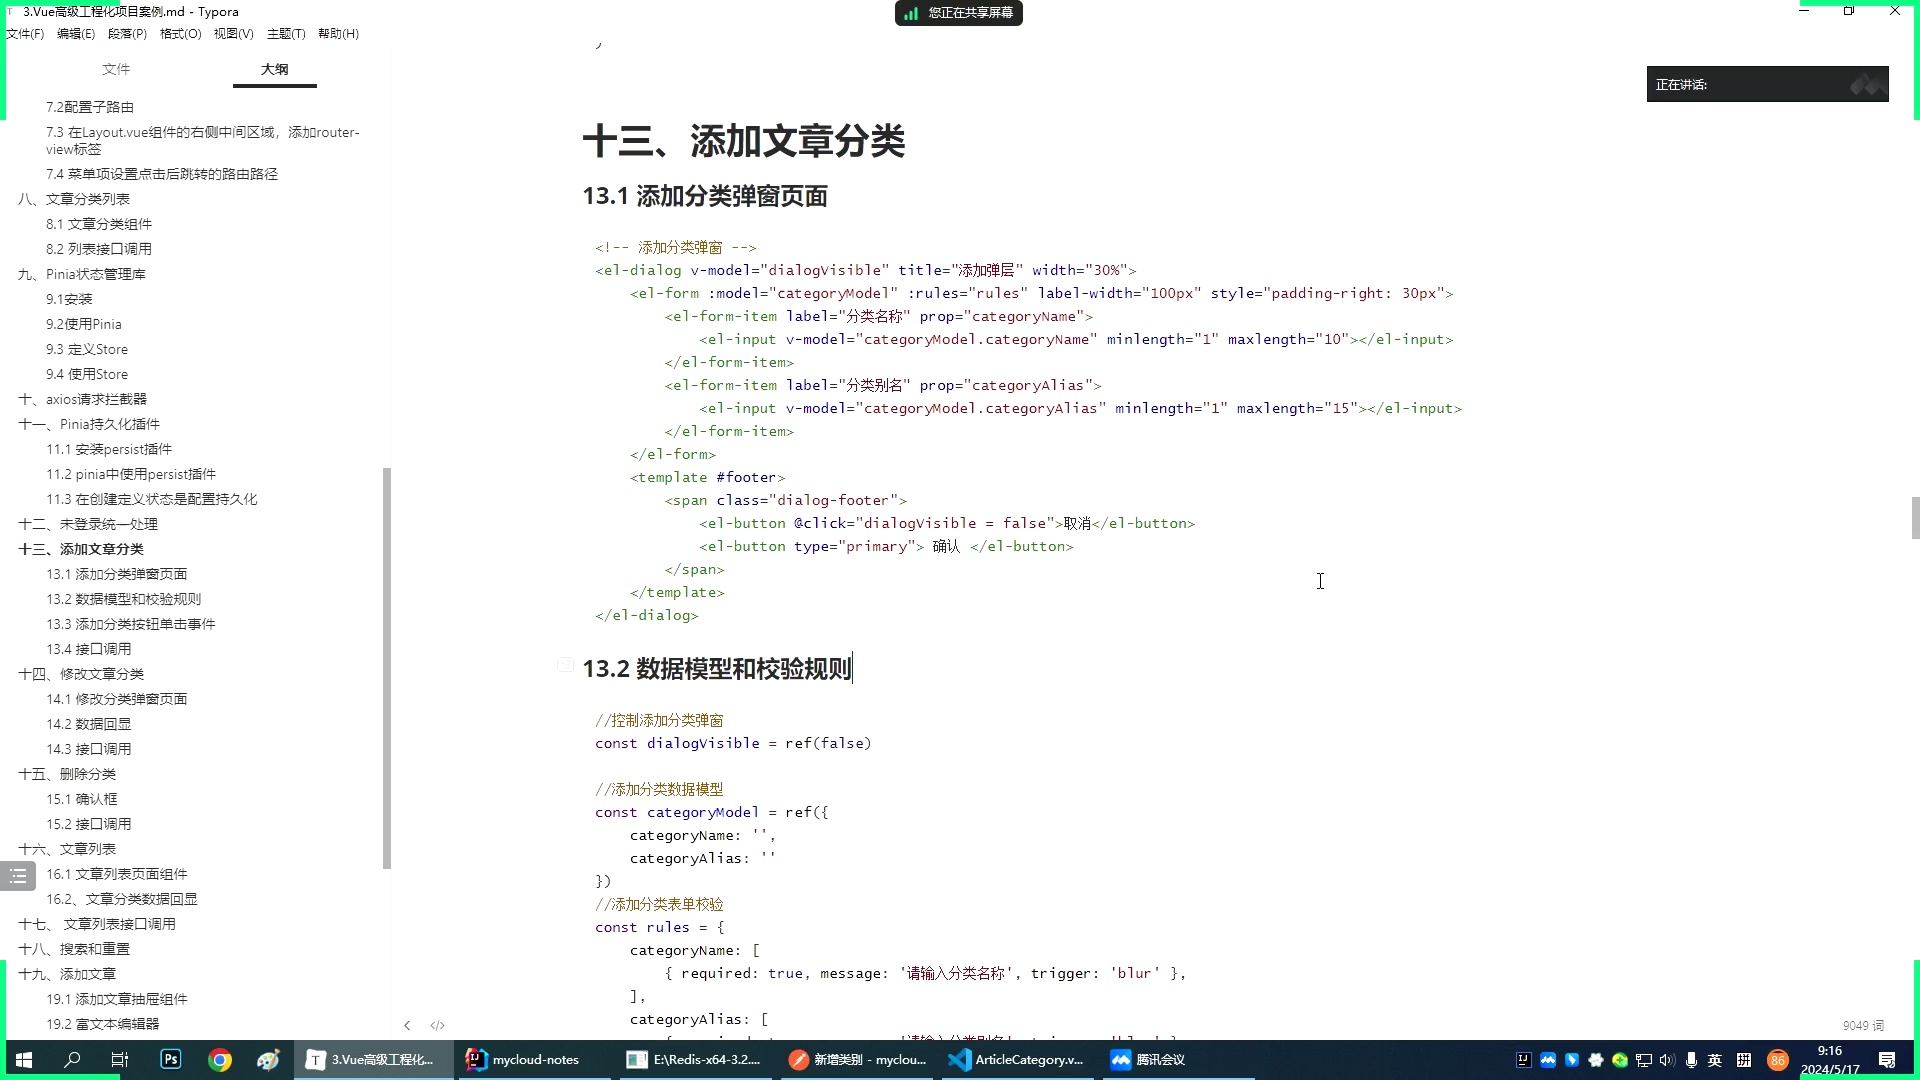Open the 格式(O) menu
Screen dimensions: 1920x1080
(x=180, y=33)
